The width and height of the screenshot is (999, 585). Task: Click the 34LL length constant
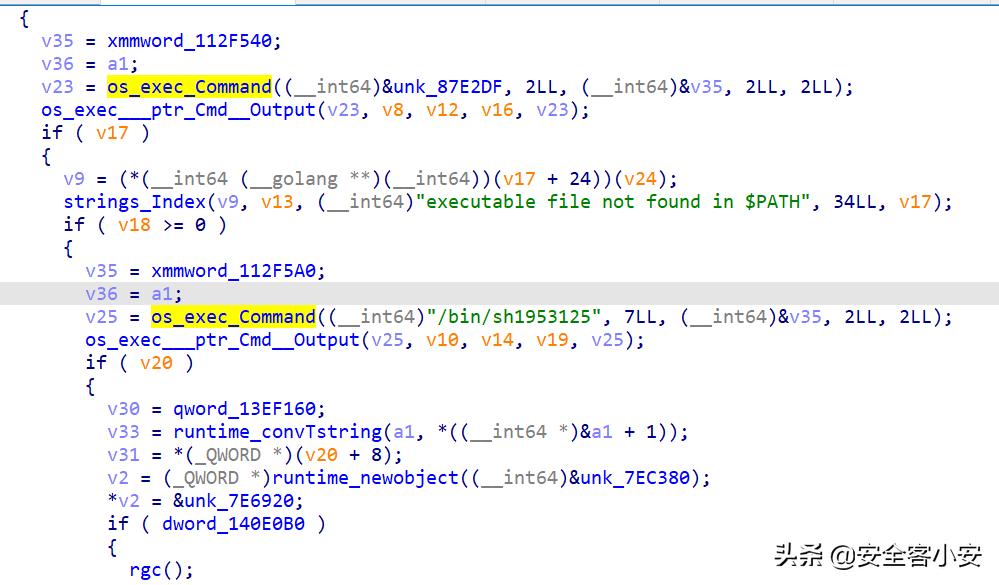pyautogui.click(x=854, y=202)
